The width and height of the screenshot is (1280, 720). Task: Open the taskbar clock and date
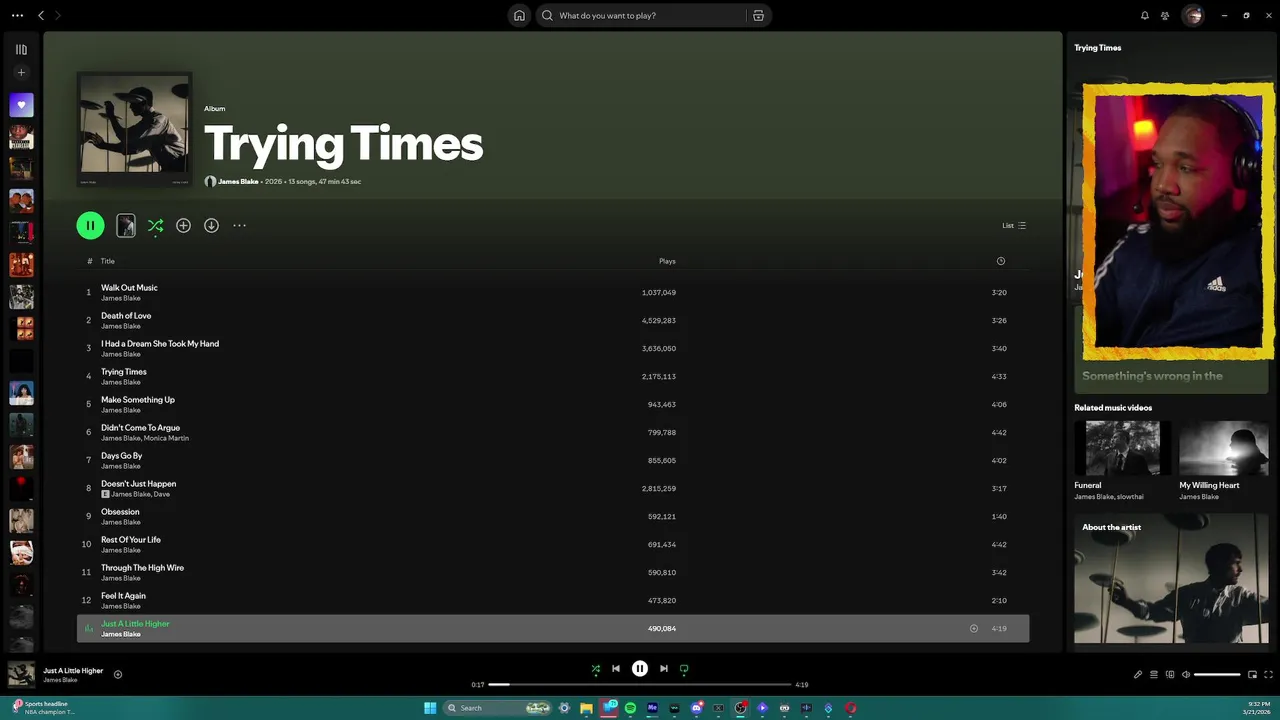1256,708
